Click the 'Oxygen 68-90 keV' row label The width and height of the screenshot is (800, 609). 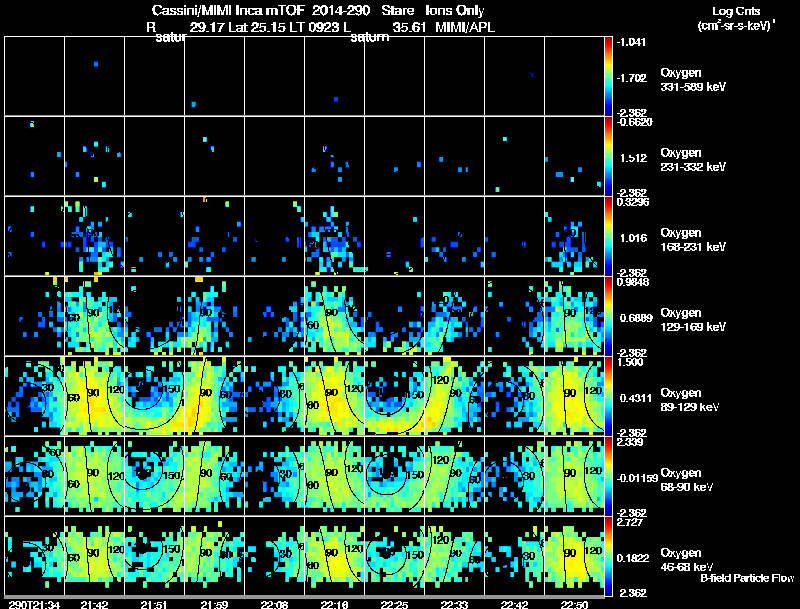(x=687, y=480)
